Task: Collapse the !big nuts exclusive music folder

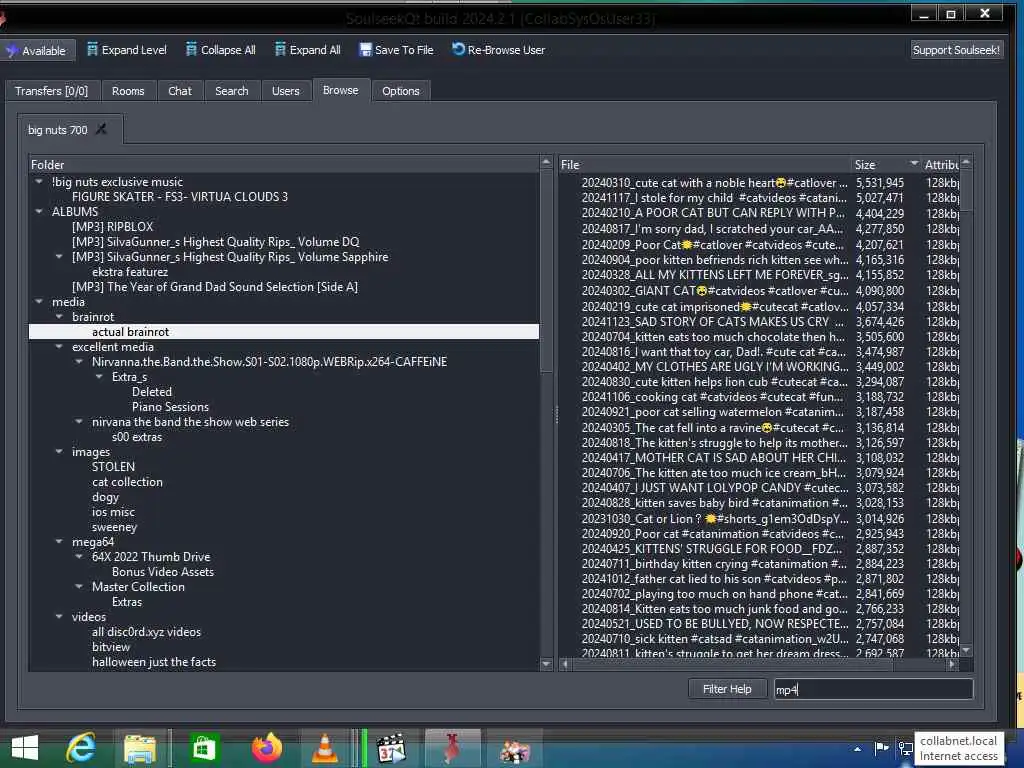Action: tap(39, 182)
